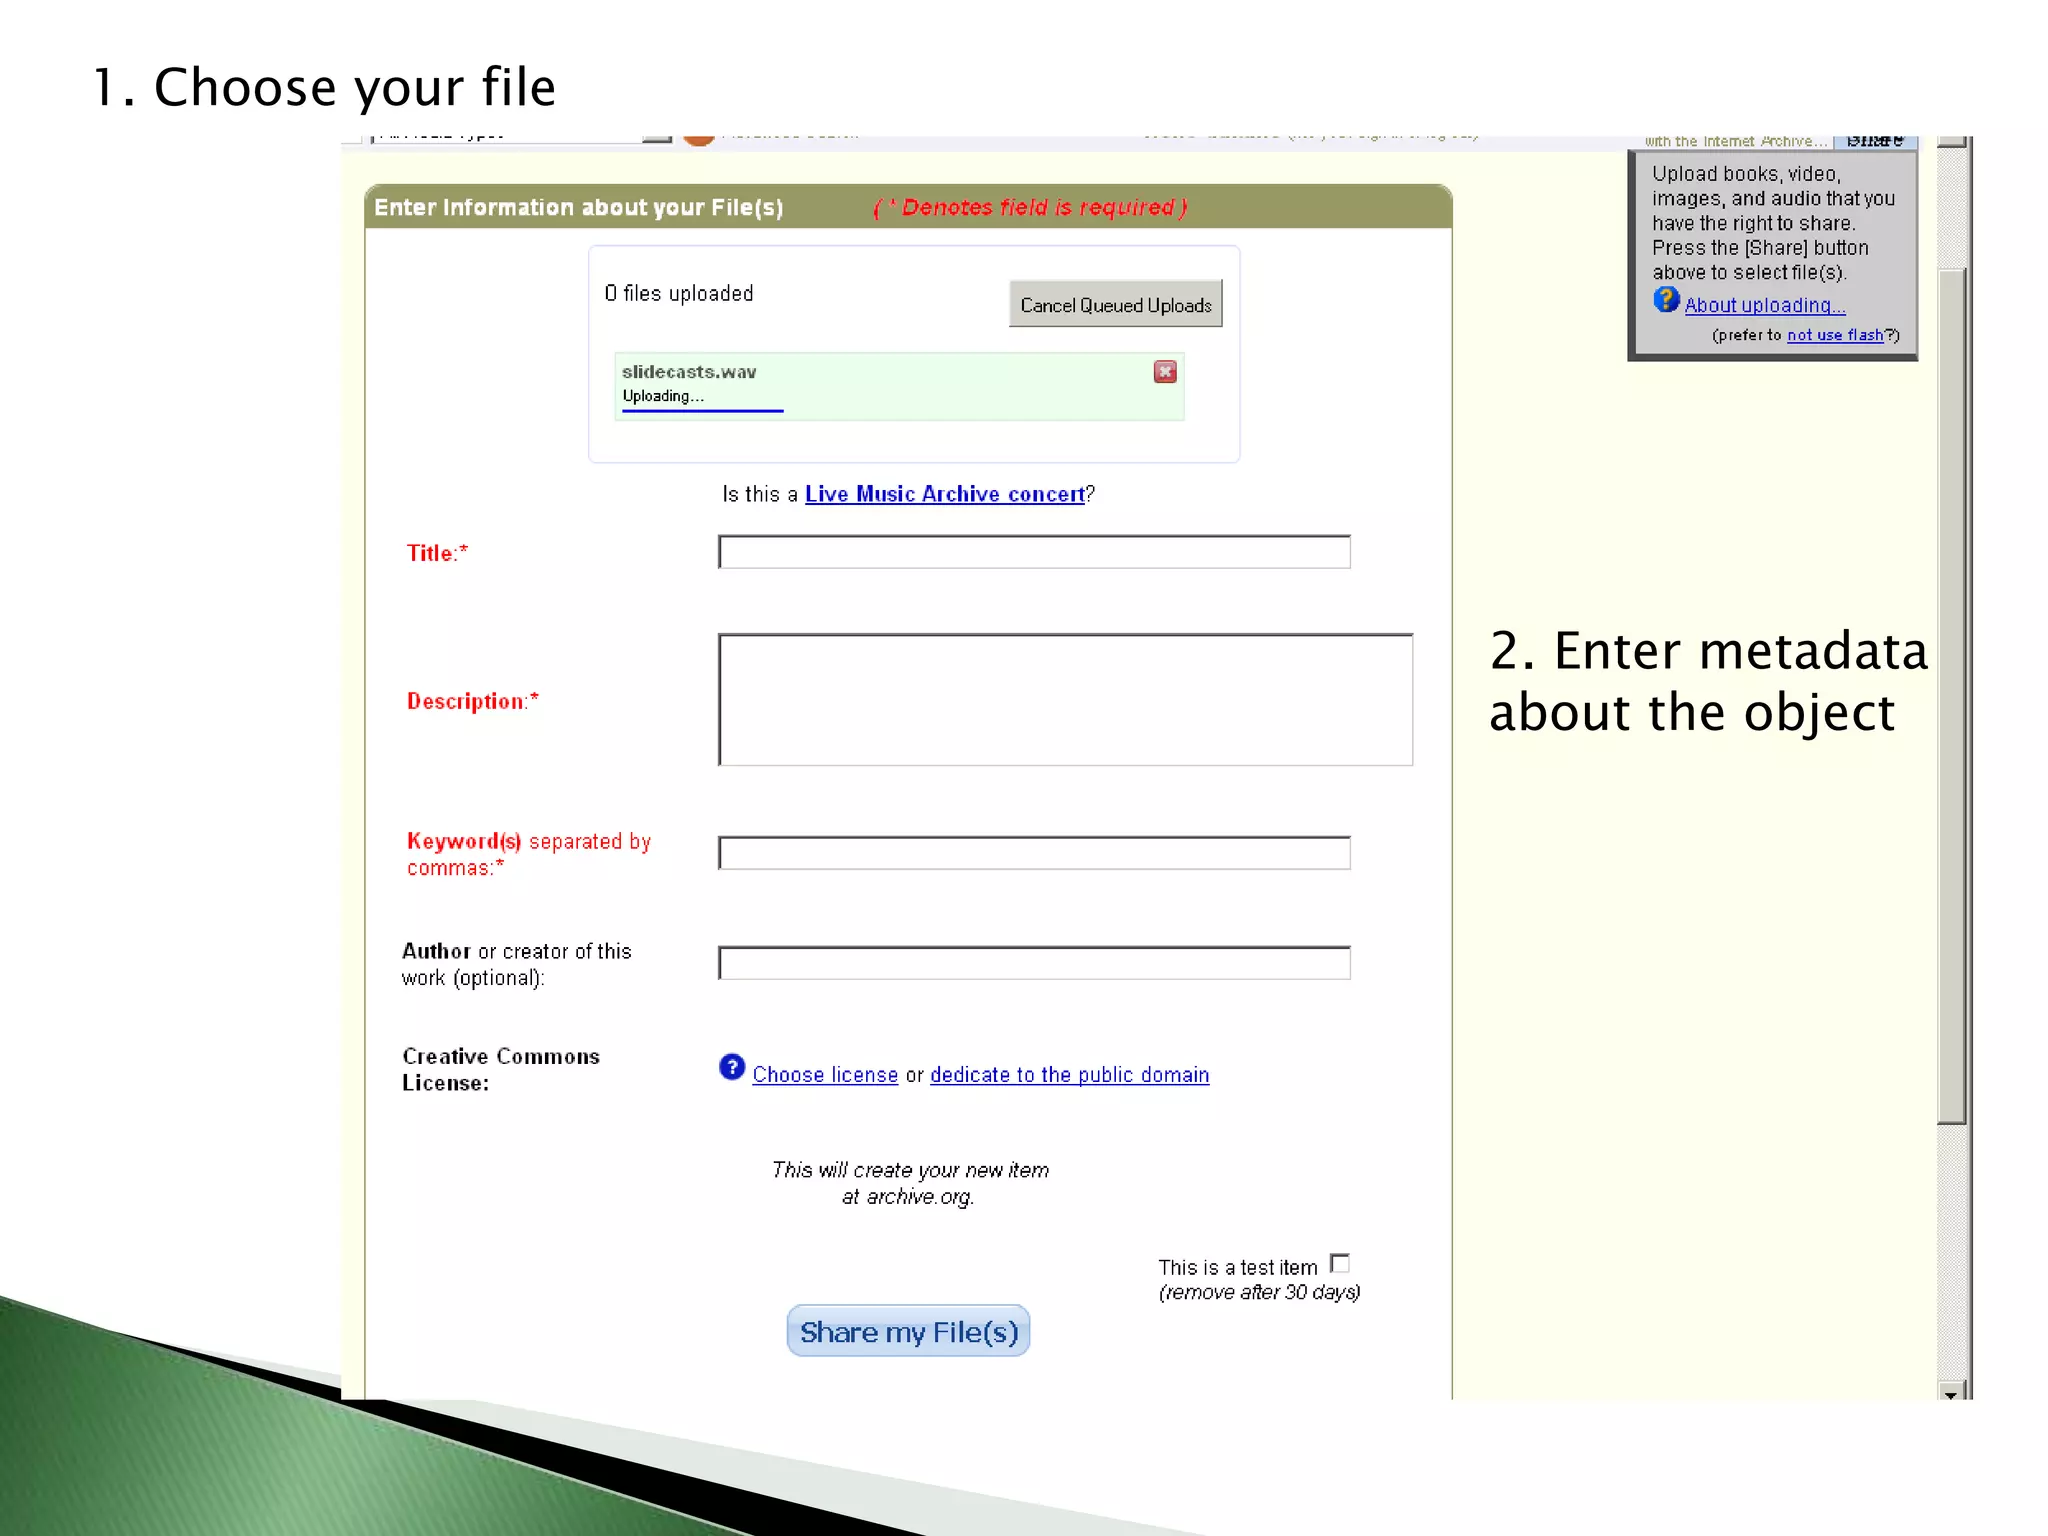The image size is (2048, 1536).
Task: Click the About uploading question mark icon
Action: 1665,300
